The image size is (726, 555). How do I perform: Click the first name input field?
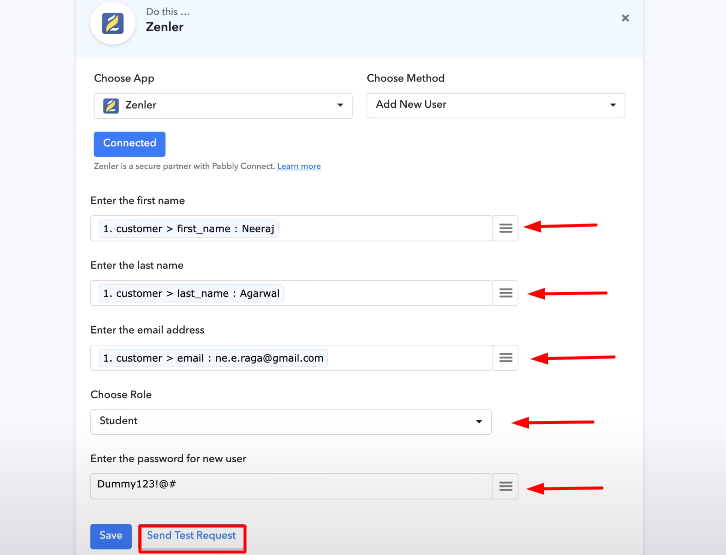pyautogui.click(x=291, y=228)
